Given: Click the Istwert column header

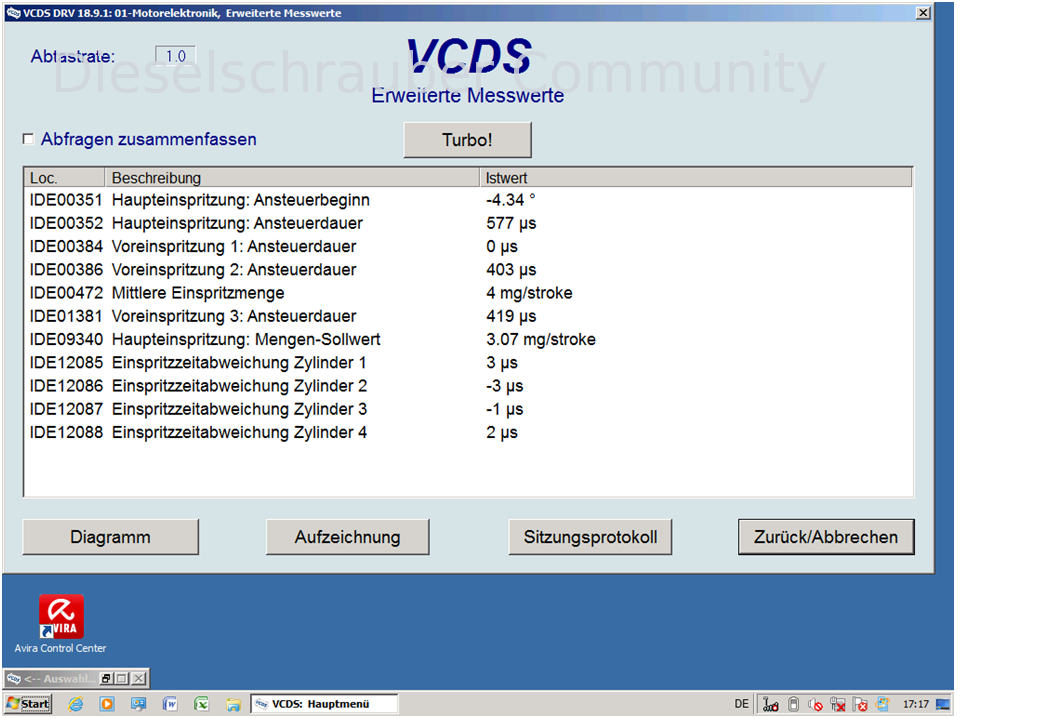Looking at the screenshot, I should pyautogui.click(x=696, y=178).
